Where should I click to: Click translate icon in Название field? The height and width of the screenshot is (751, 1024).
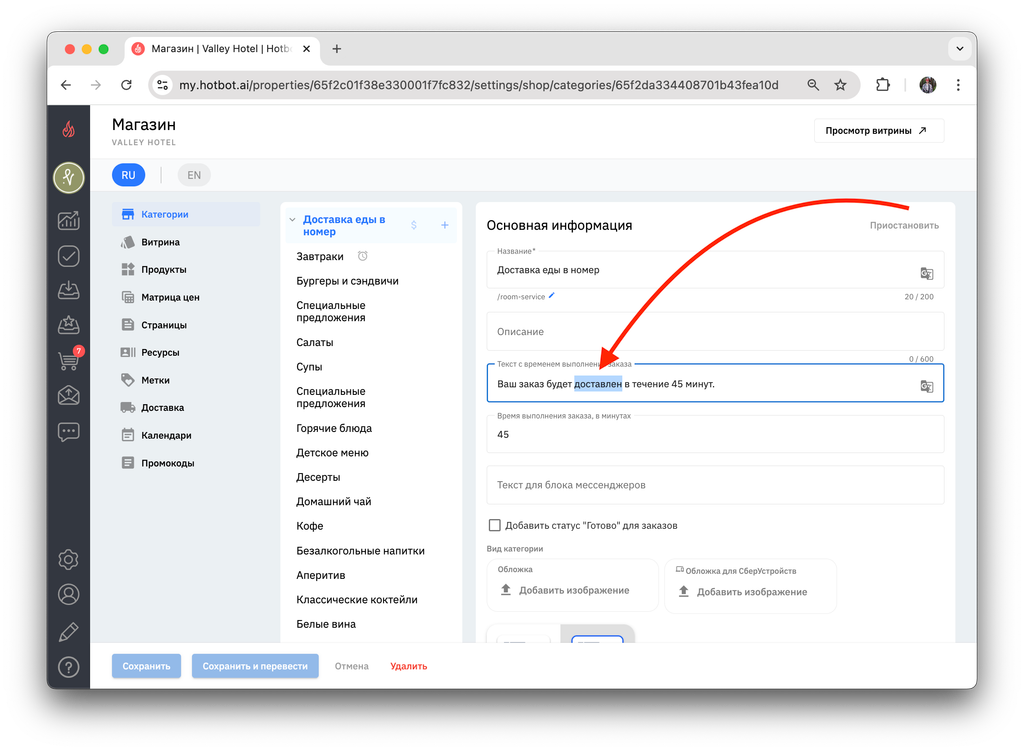coord(927,273)
